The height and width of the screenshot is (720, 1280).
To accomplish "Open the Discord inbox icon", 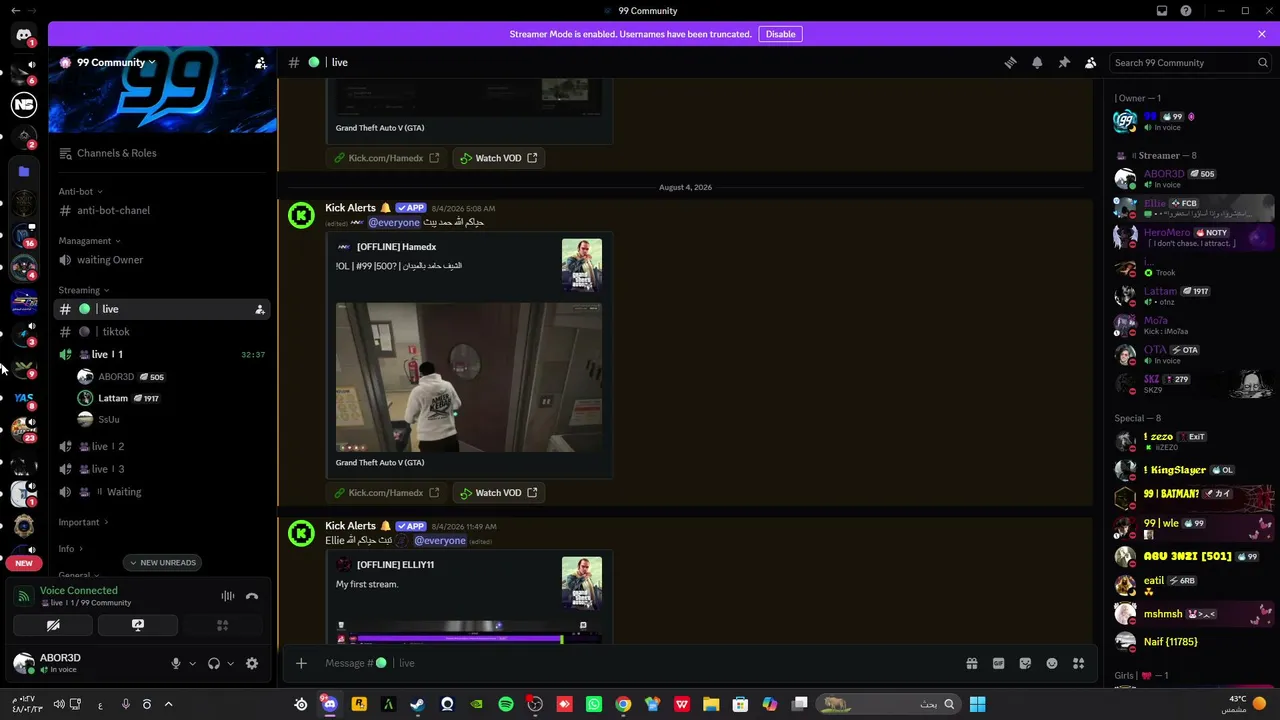I will click(x=1162, y=11).
